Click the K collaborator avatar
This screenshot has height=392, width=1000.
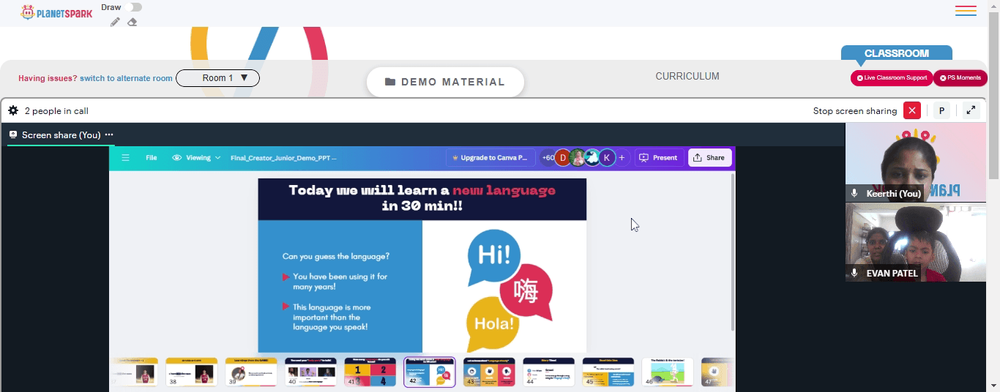[x=607, y=157]
